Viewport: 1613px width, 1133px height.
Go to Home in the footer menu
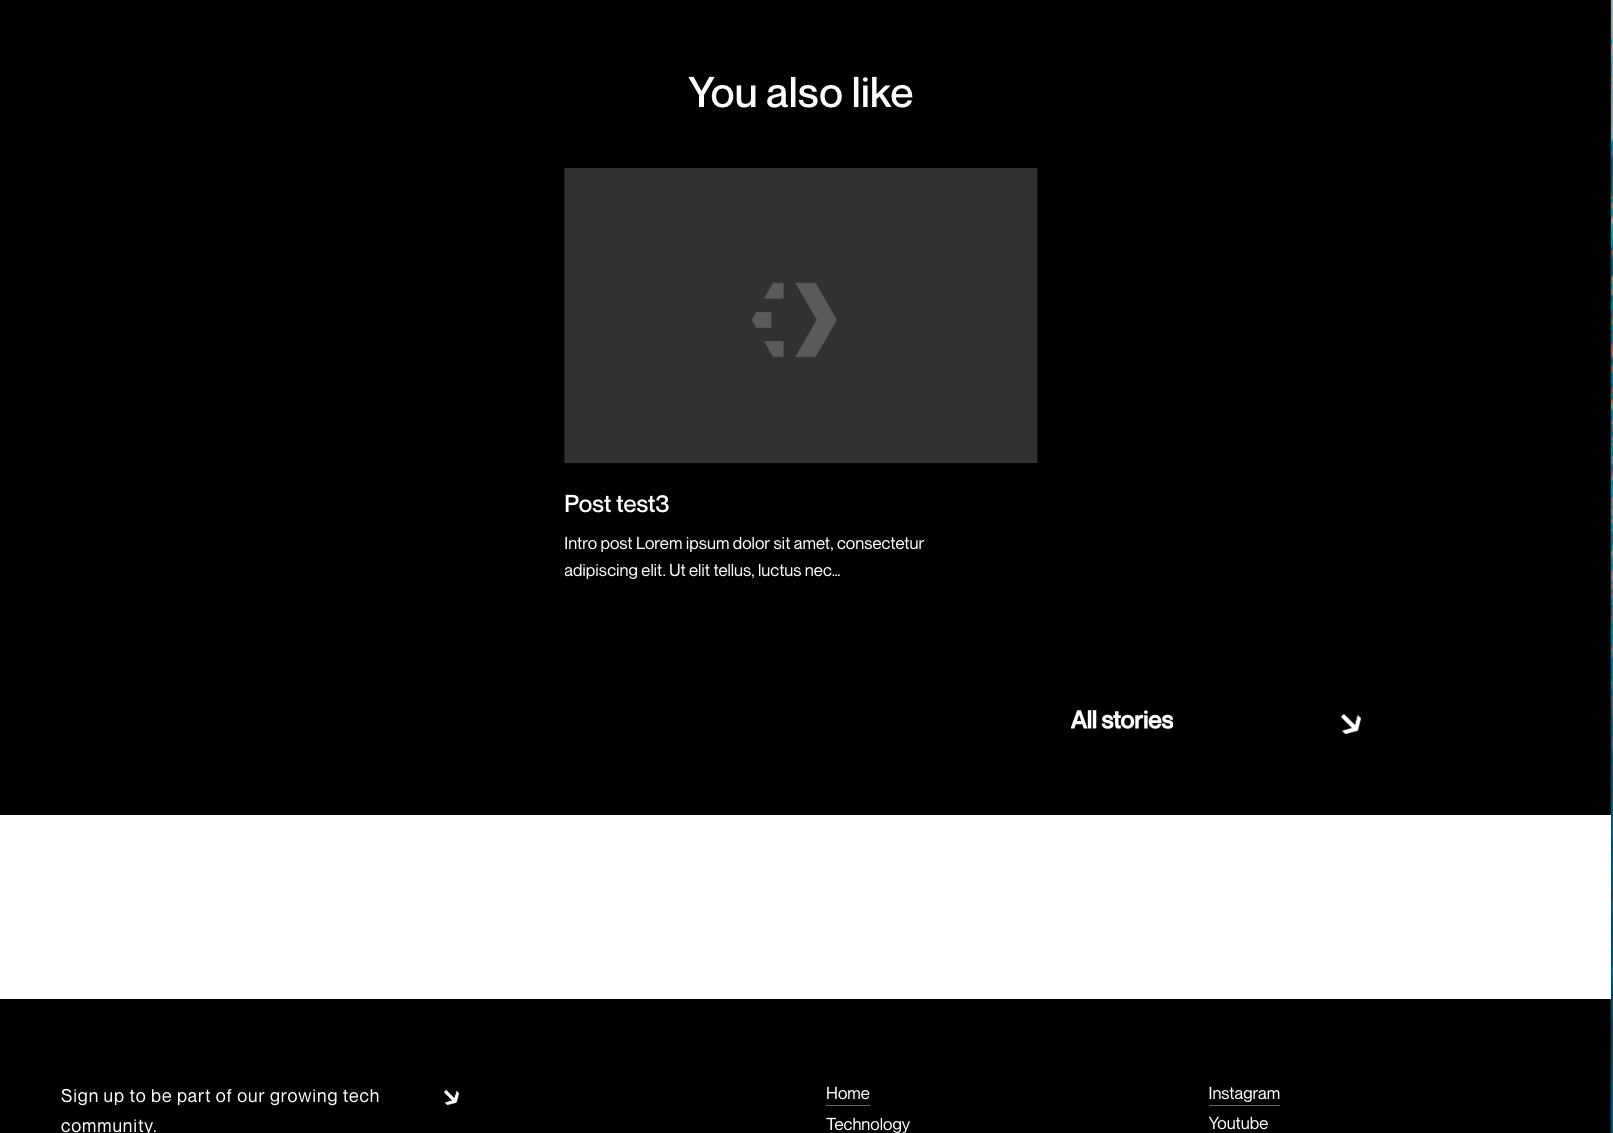(x=847, y=1093)
